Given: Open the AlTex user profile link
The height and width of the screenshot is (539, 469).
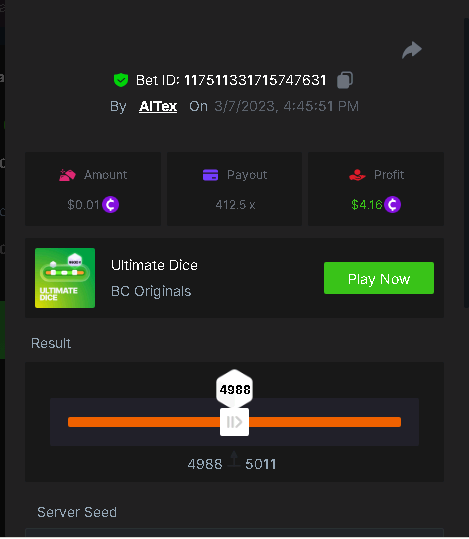Looking at the screenshot, I should tap(158, 106).
